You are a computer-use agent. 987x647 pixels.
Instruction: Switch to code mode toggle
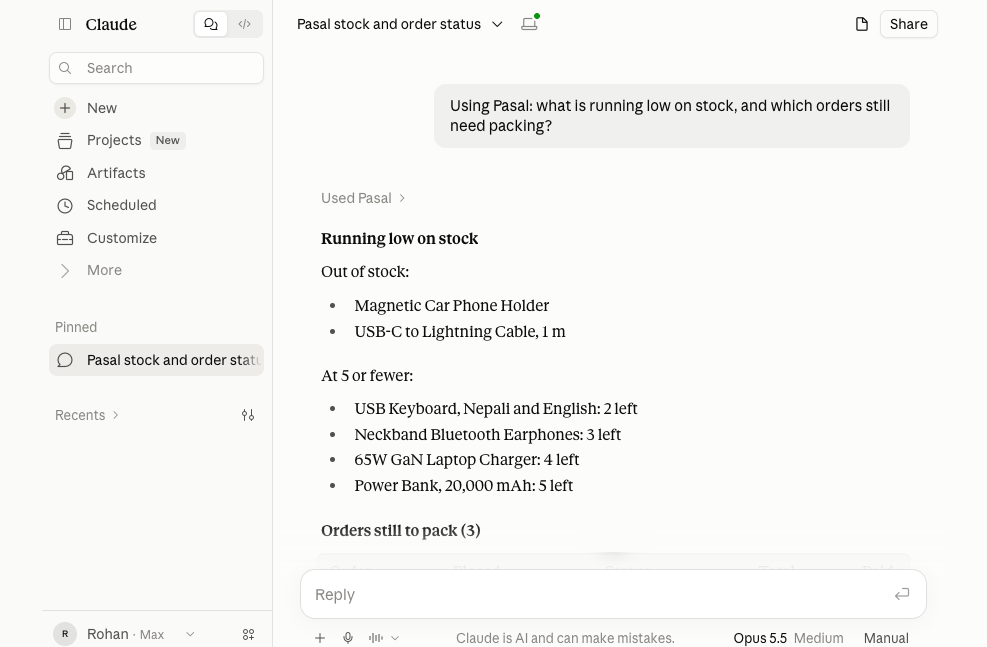coord(245,25)
